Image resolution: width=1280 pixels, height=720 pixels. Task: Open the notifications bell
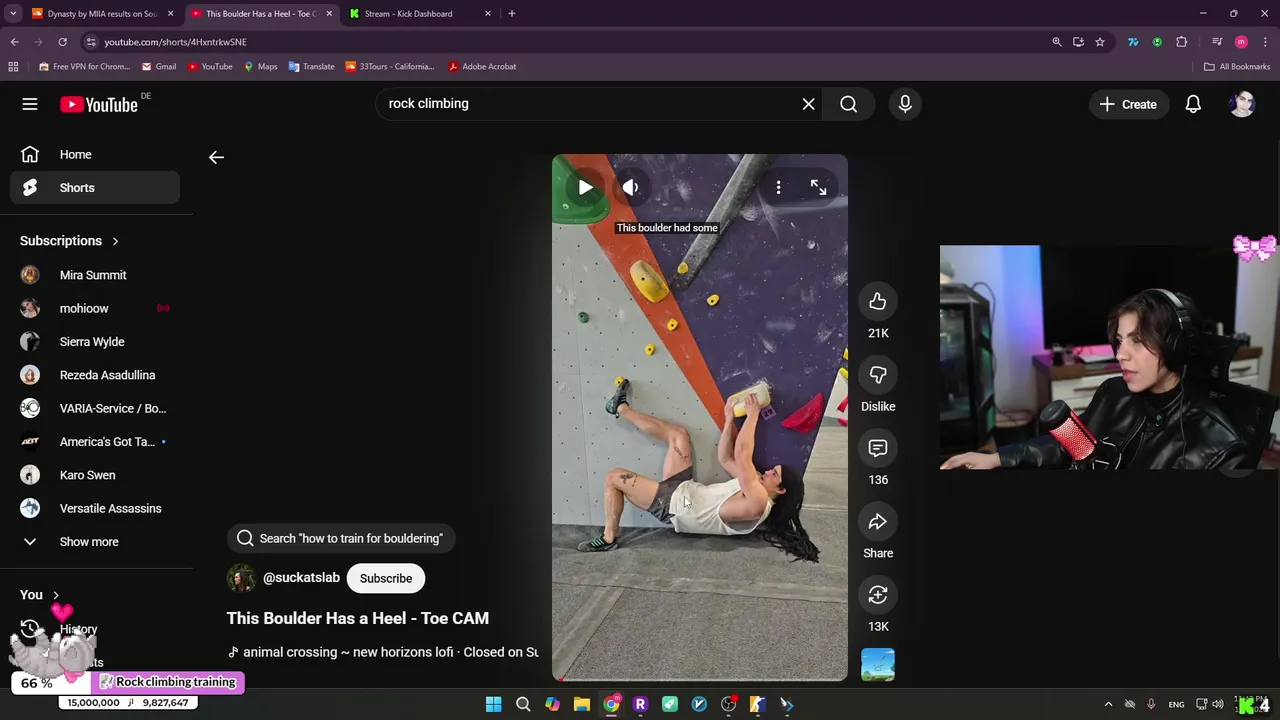[1193, 104]
